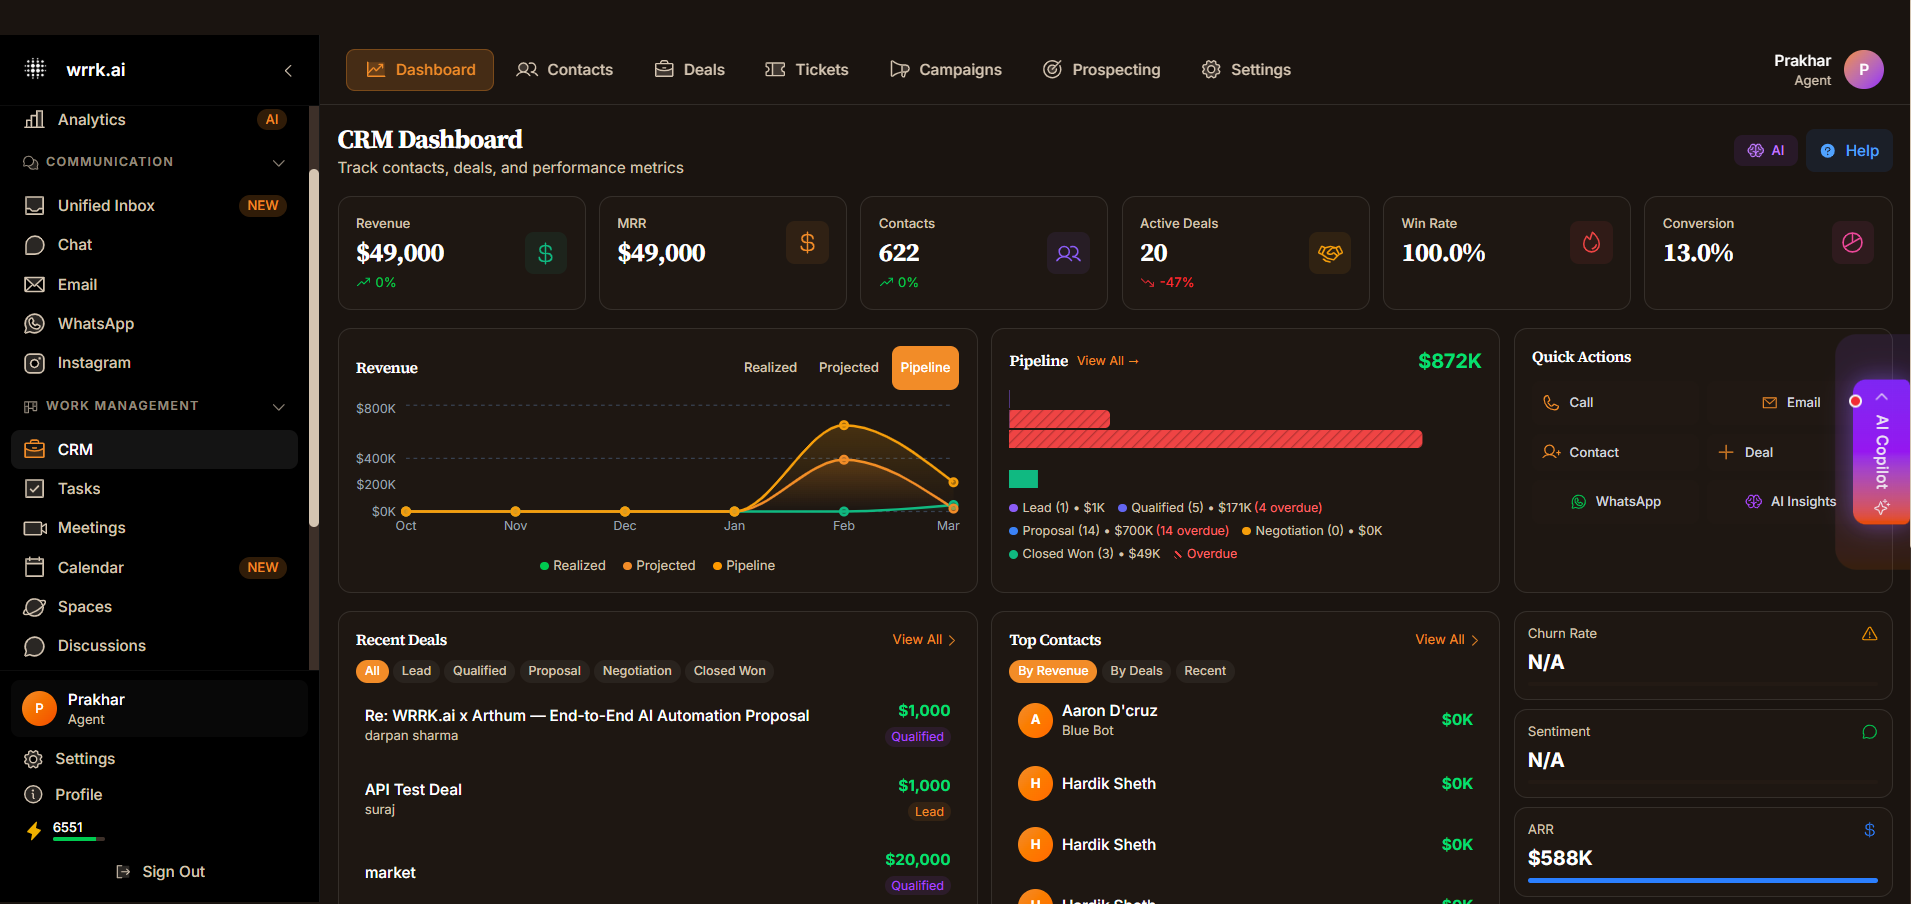Click the Help button
This screenshot has width=1911, height=904.
[1848, 151]
